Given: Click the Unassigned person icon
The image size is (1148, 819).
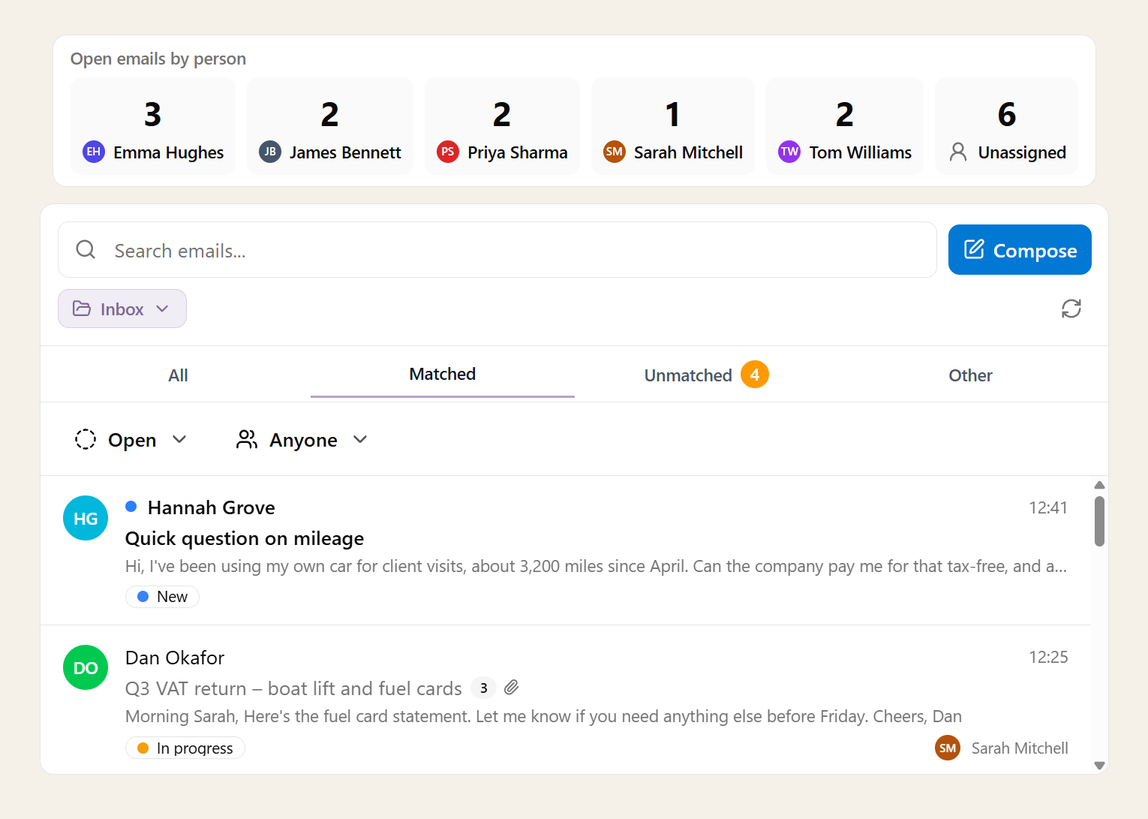Looking at the screenshot, I should point(958,152).
